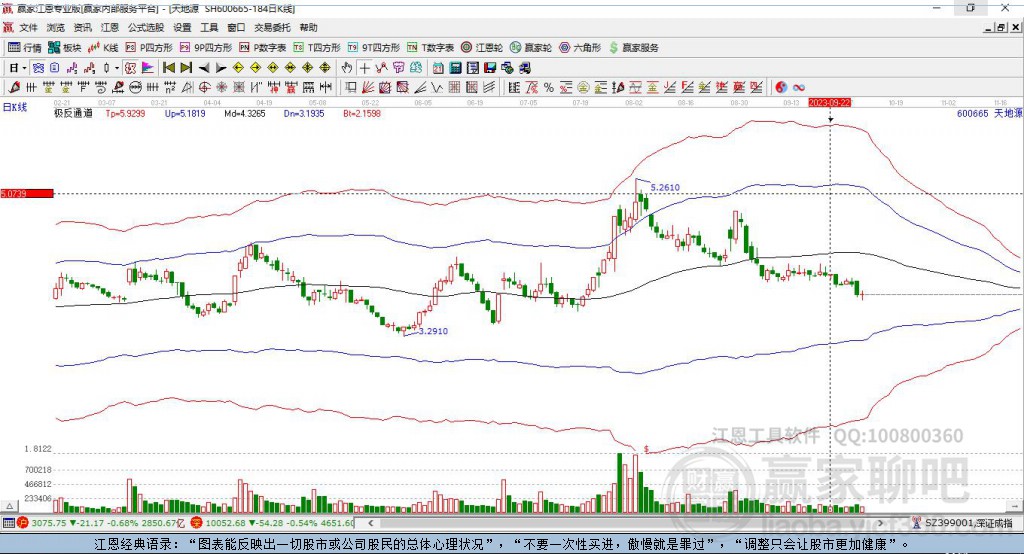Open the calendar date icon
This screenshot has height=554, width=1024.
click(x=438, y=68)
